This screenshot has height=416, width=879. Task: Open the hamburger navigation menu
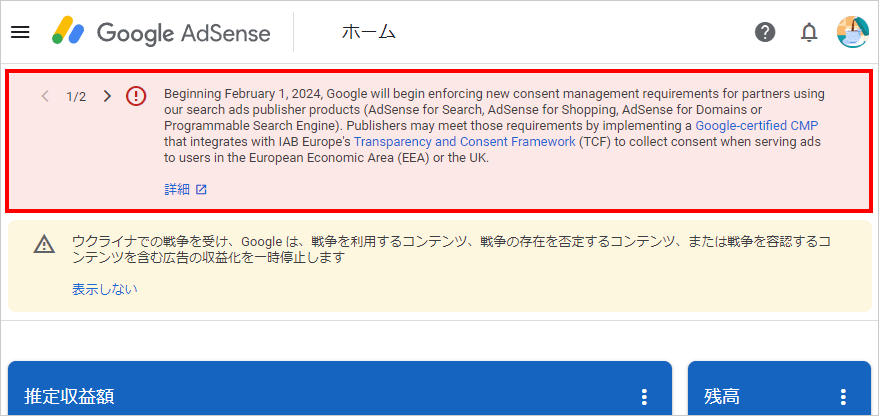tap(20, 33)
